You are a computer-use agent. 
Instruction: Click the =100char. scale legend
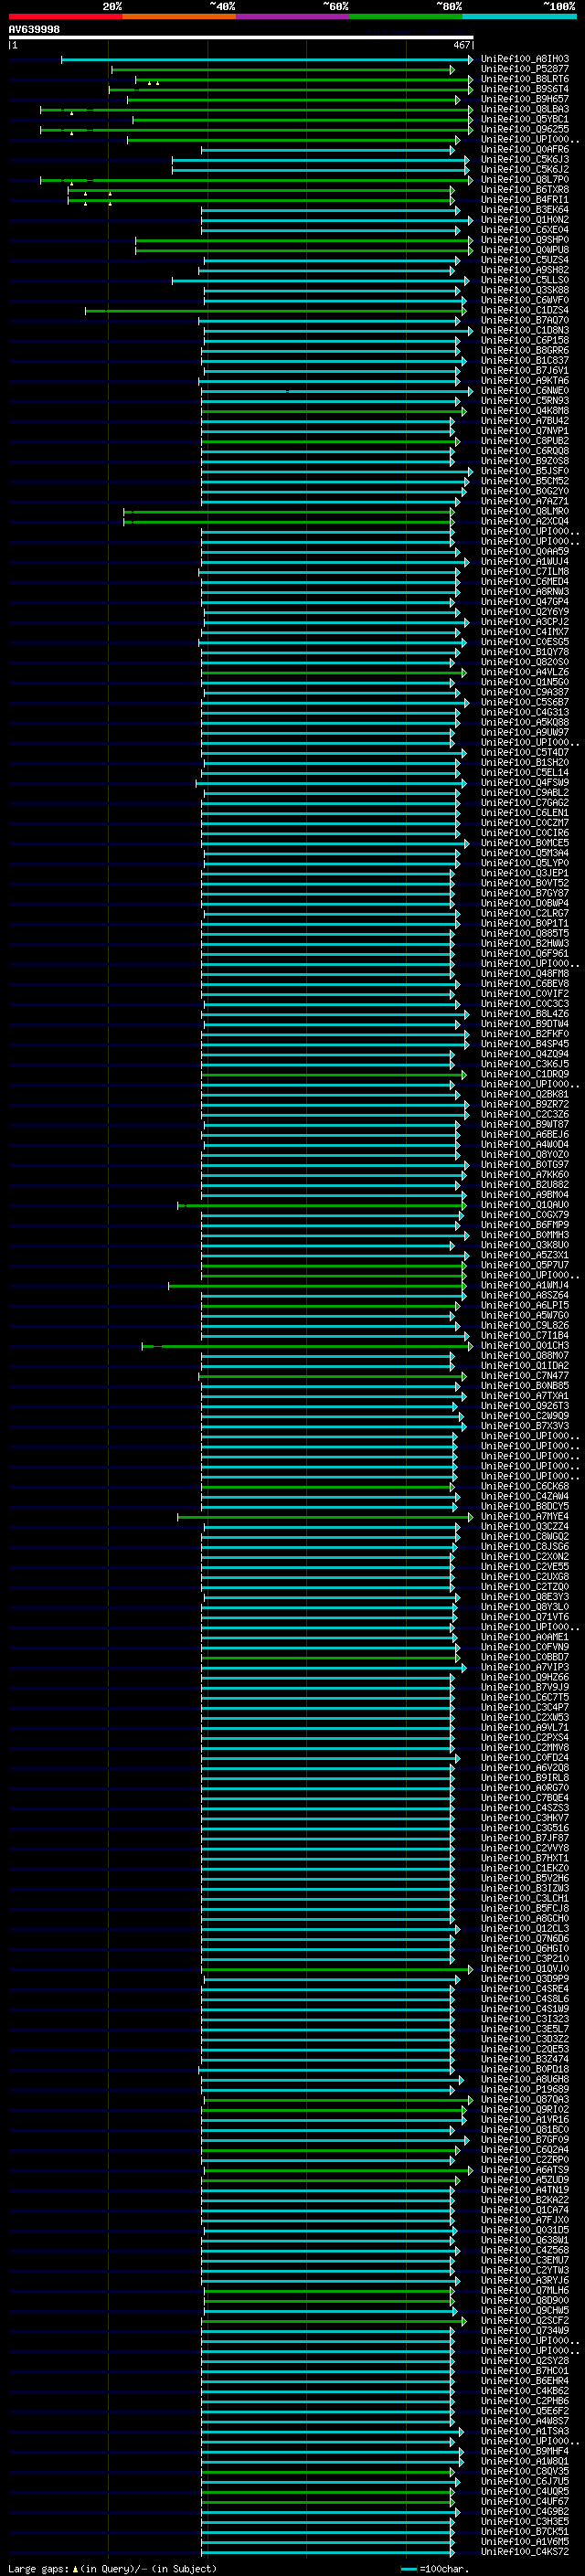pyautogui.click(x=434, y=2569)
